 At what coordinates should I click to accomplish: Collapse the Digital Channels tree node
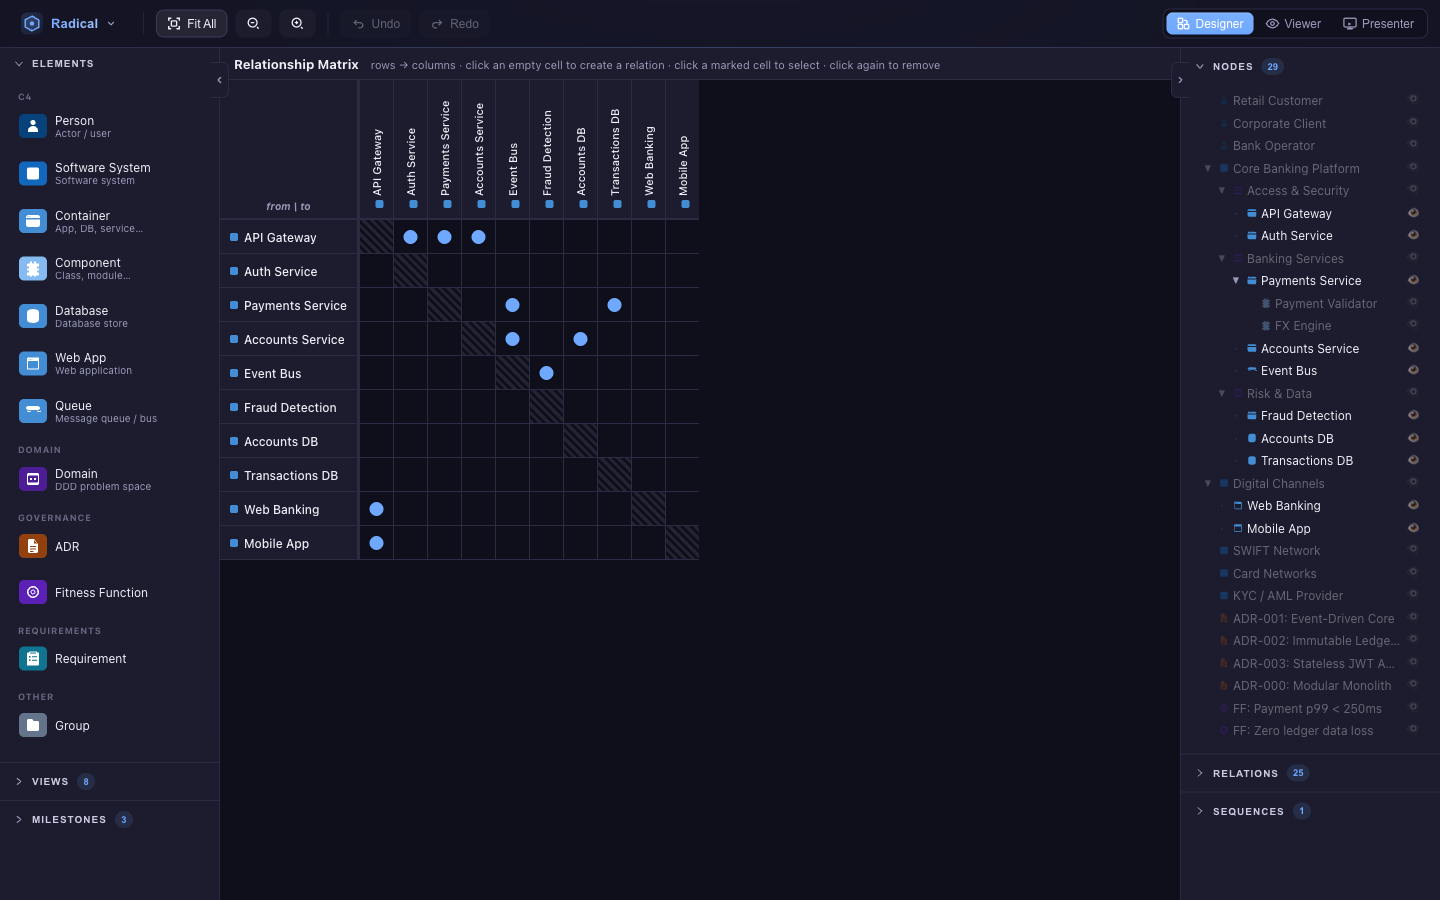click(x=1208, y=483)
